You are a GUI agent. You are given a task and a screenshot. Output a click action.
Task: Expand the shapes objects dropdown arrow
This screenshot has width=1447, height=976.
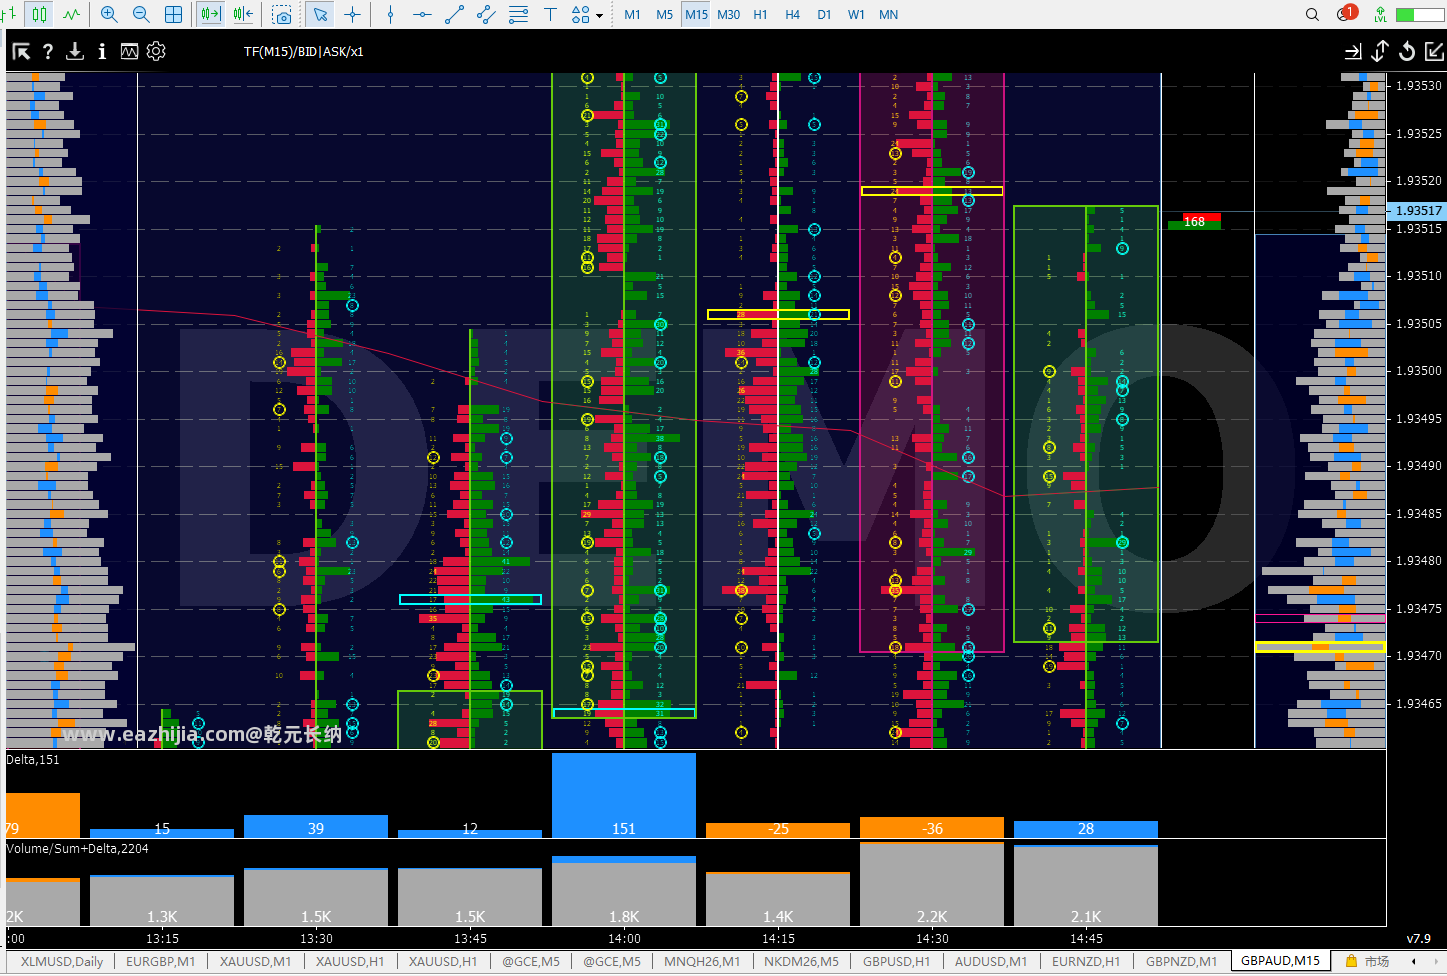599,15
